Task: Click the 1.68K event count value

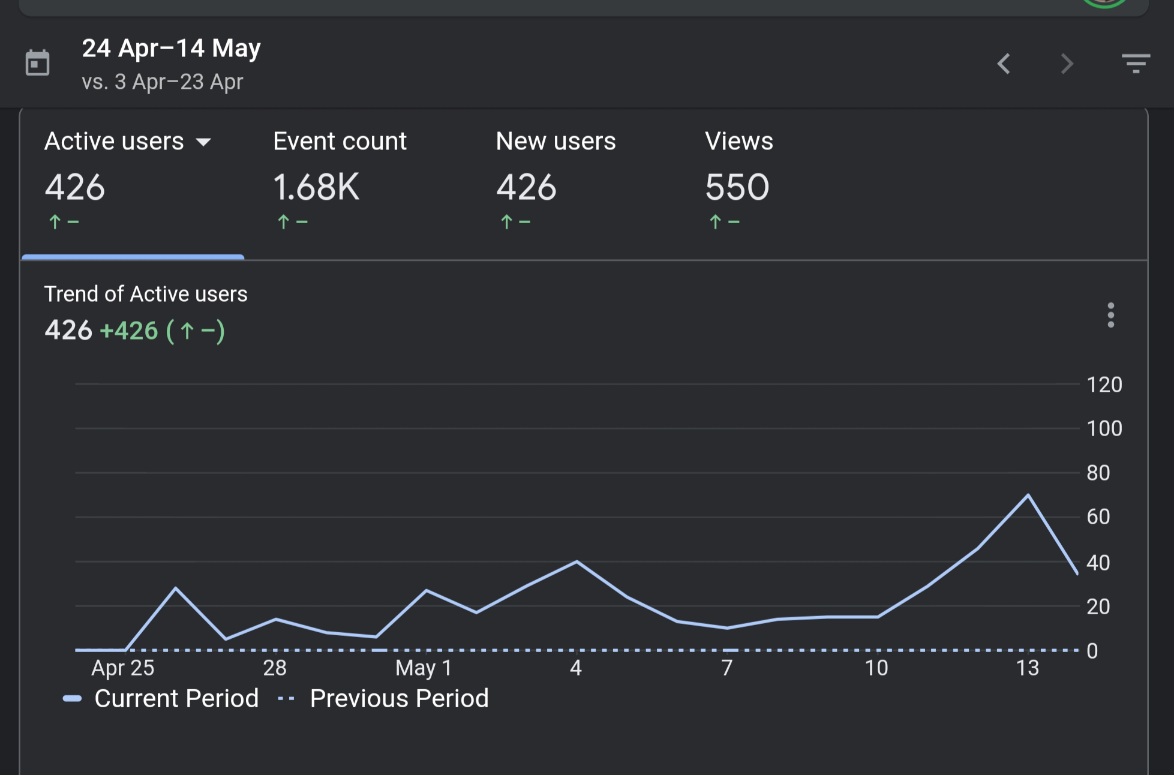Action: point(316,187)
